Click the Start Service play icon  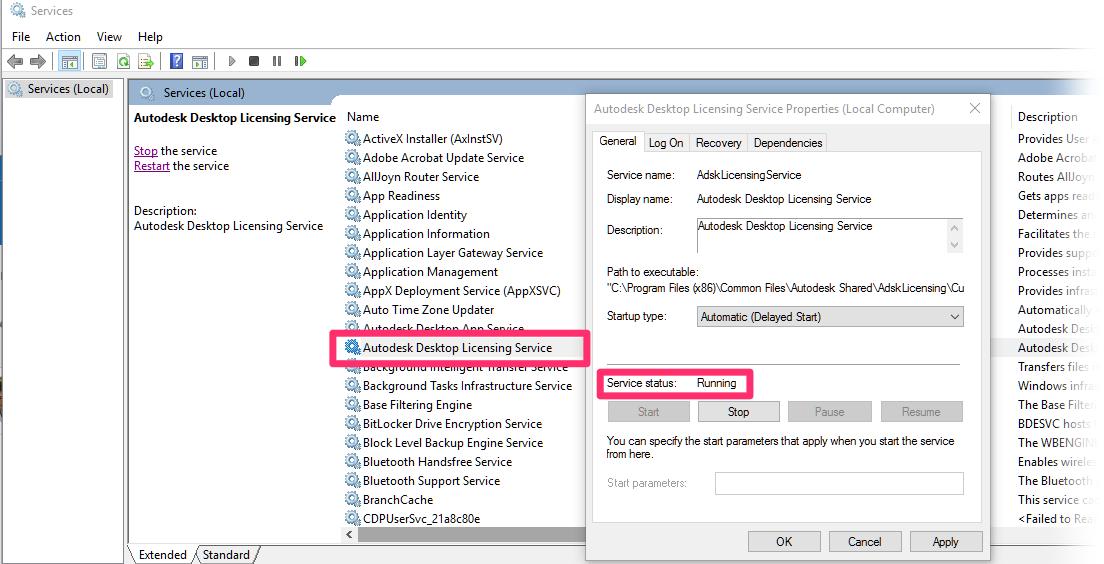tap(232, 61)
